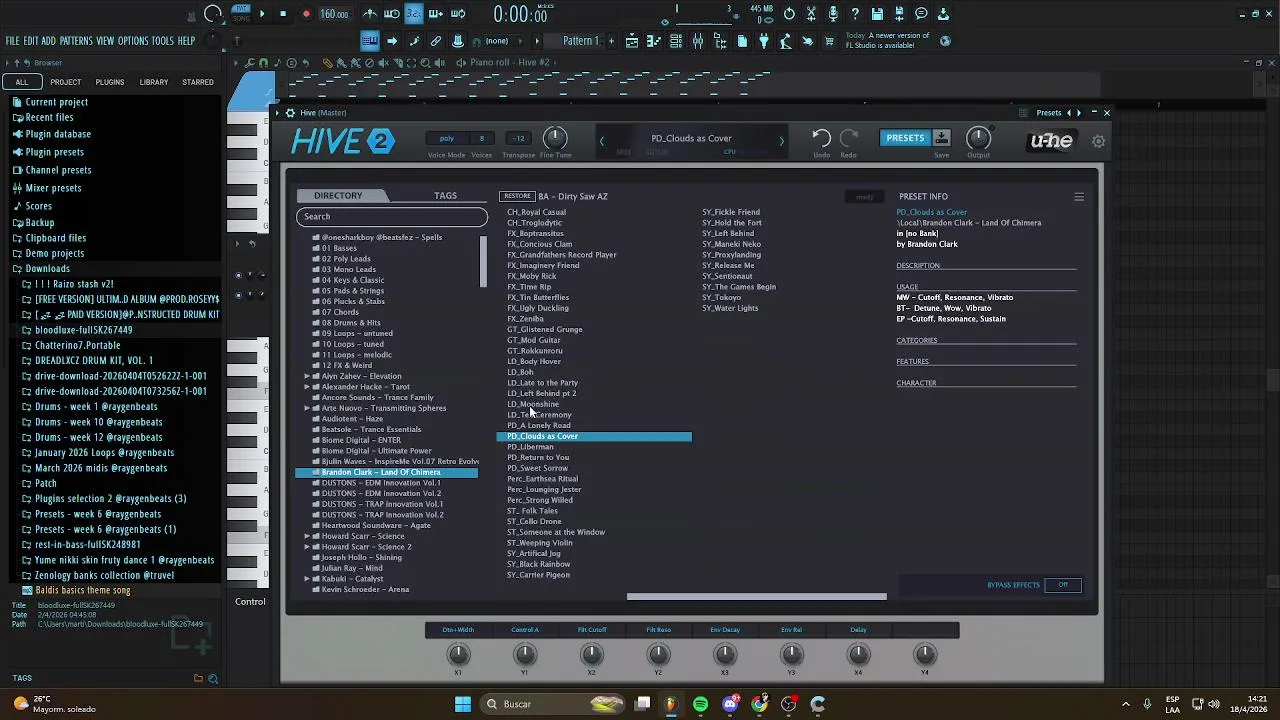The height and width of the screenshot is (720, 1280).
Task: Open Preset Info hamburger menu
Action: (1079, 197)
